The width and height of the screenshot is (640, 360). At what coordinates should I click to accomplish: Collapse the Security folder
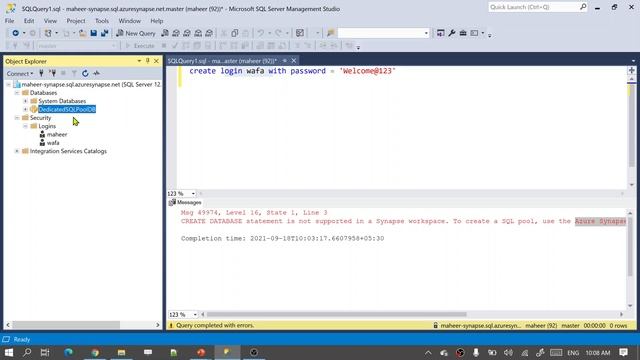pos(17,118)
